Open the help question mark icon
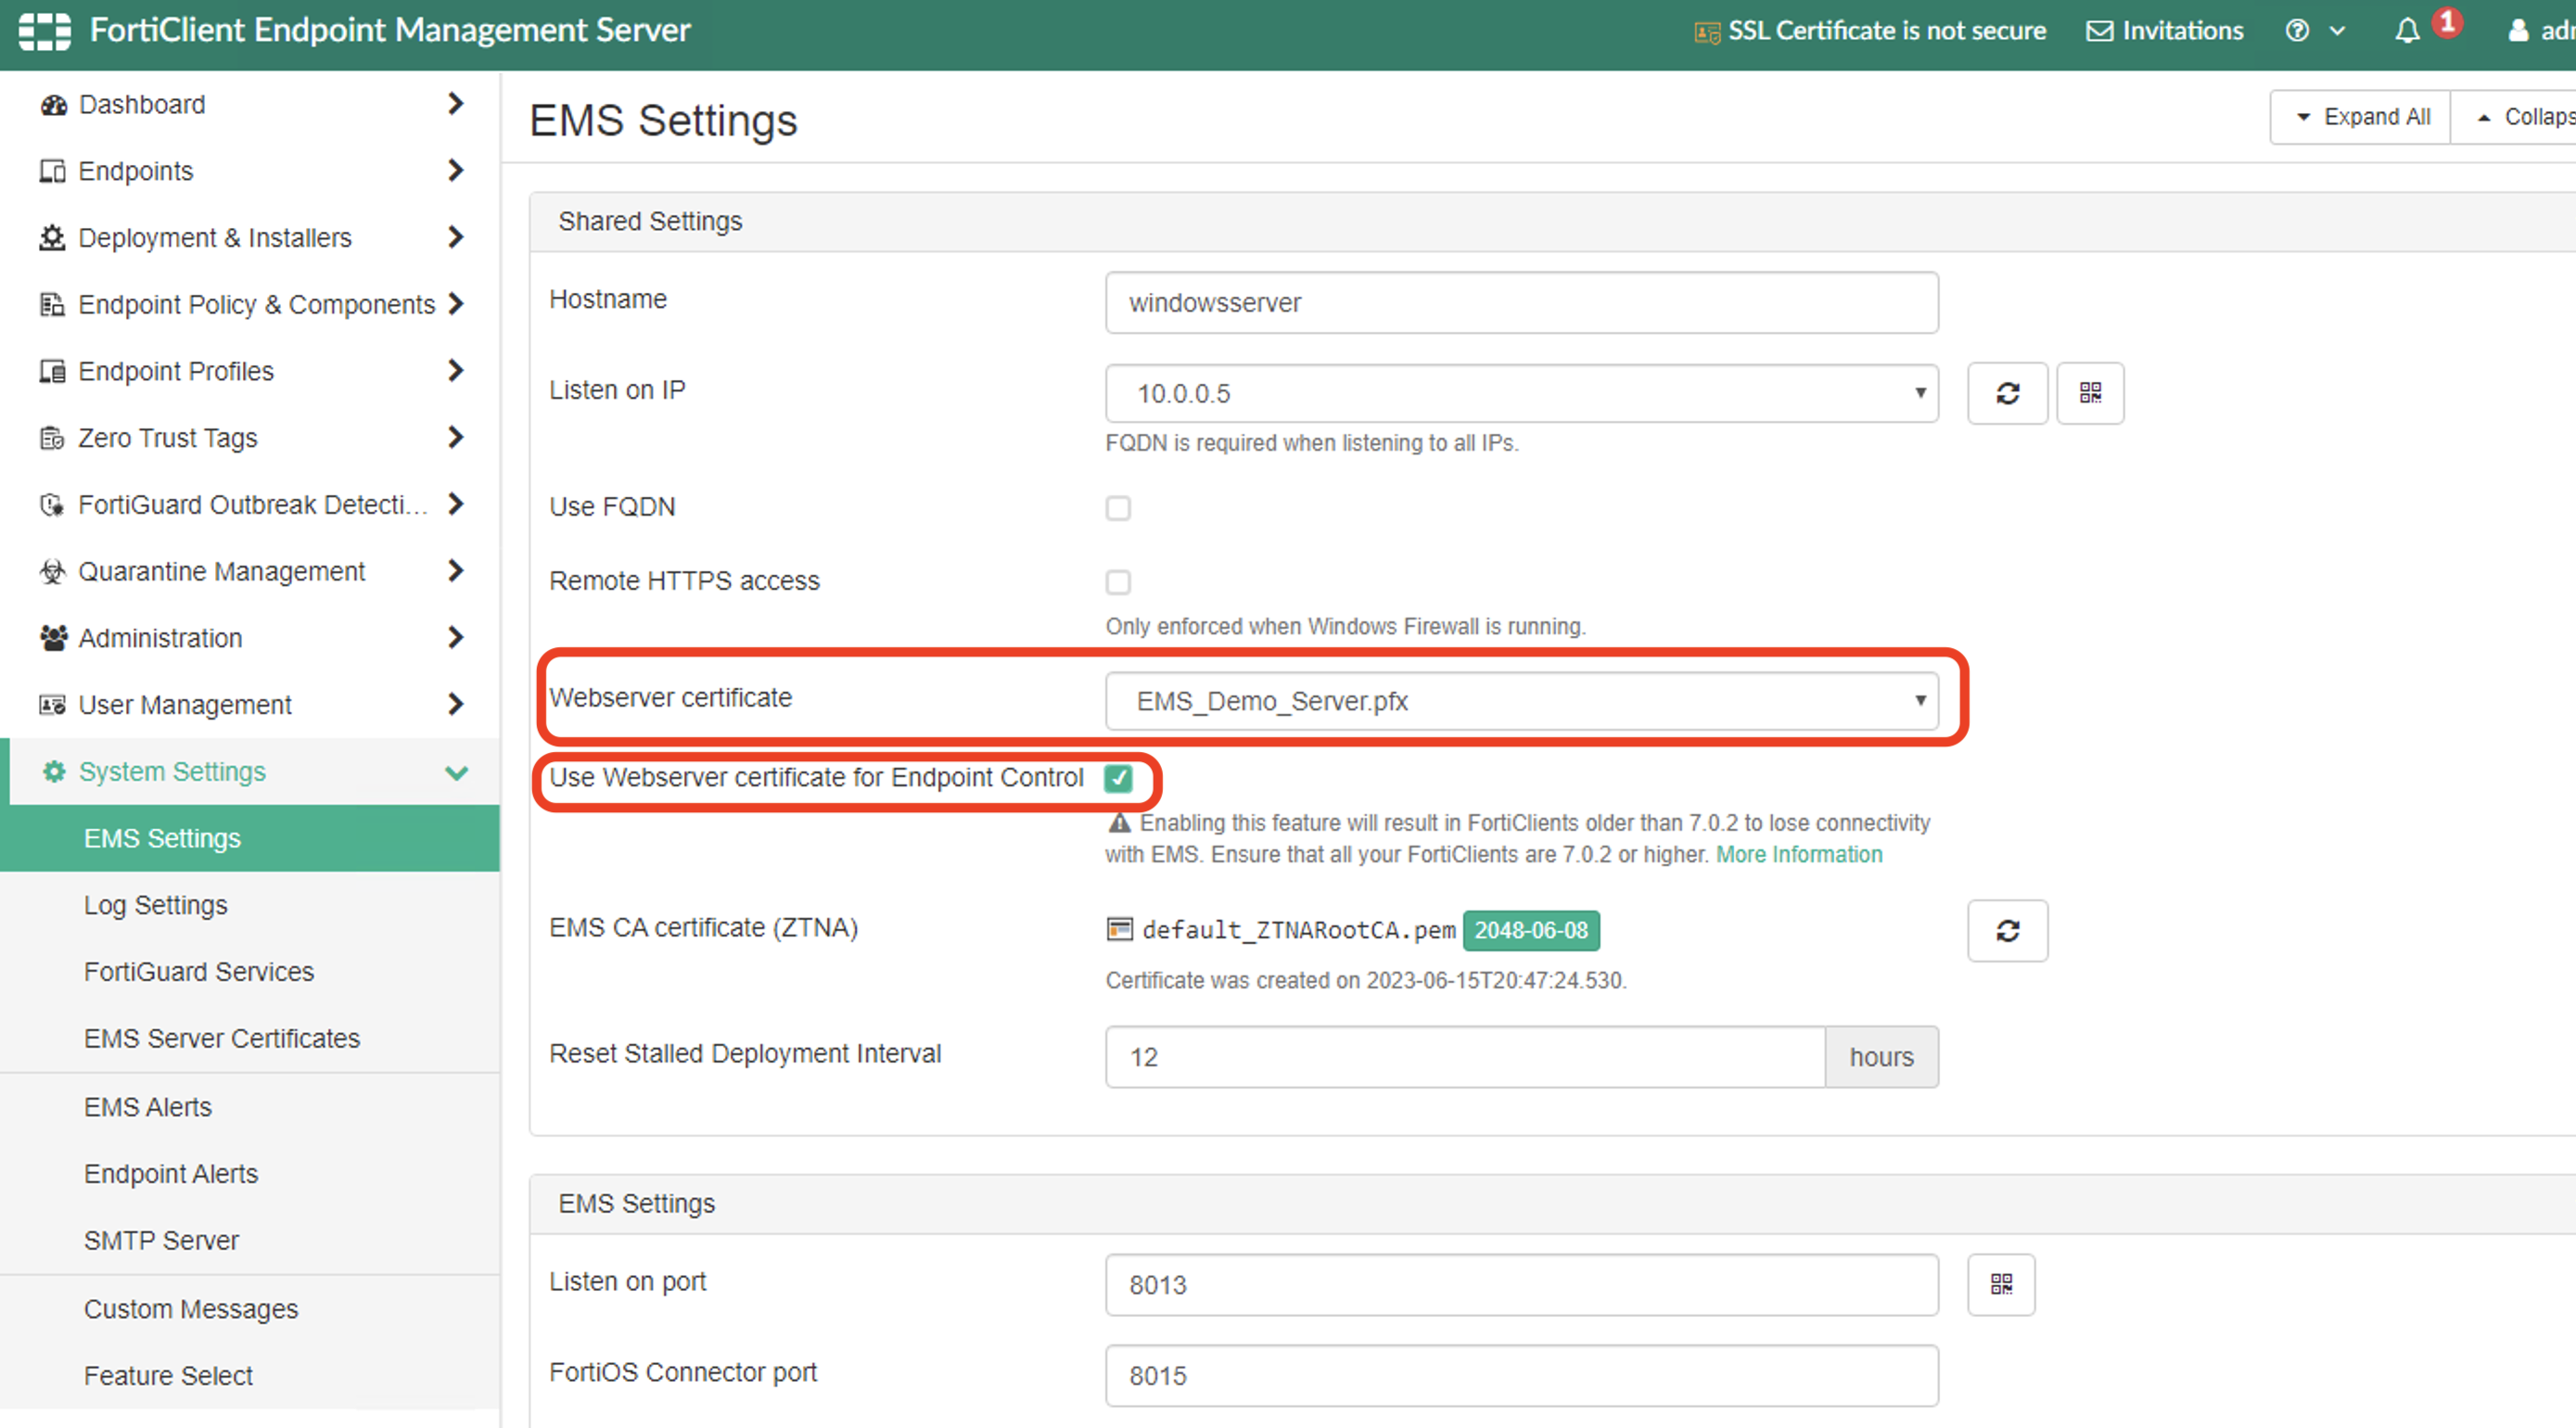This screenshot has height=1428, width=2576. [2297, 31]
